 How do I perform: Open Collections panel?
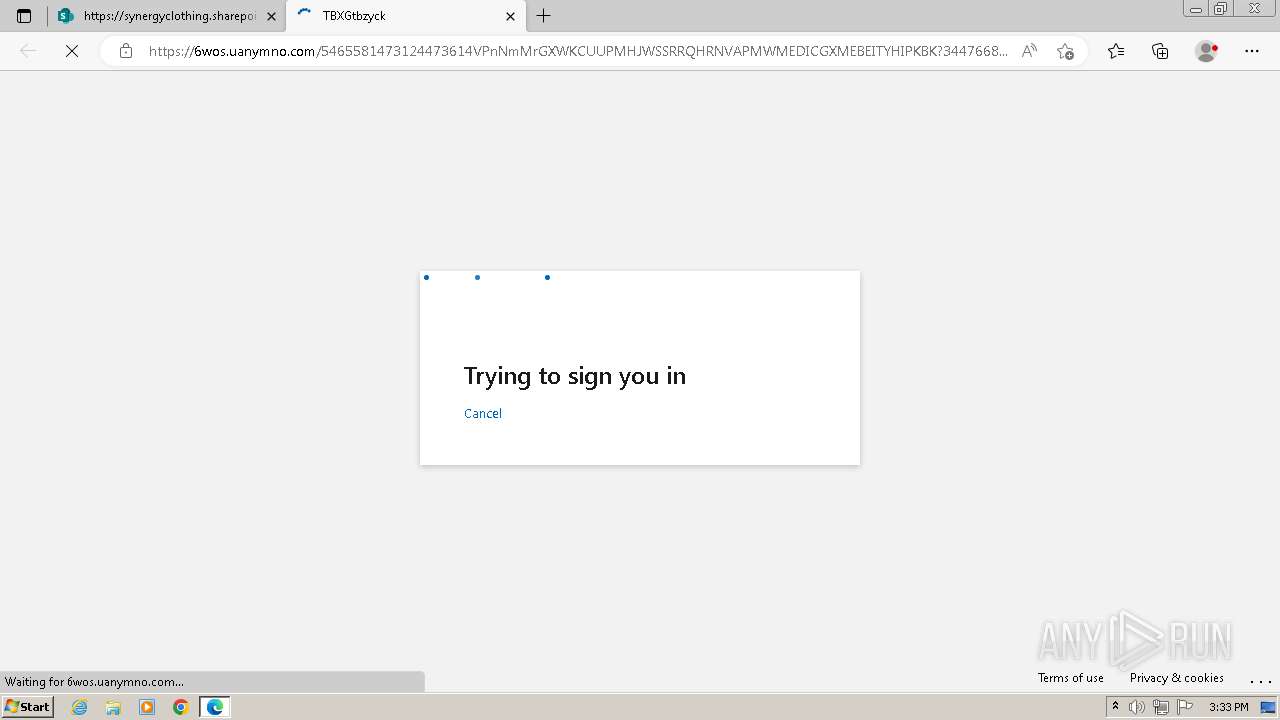(x=1160, y=51)
